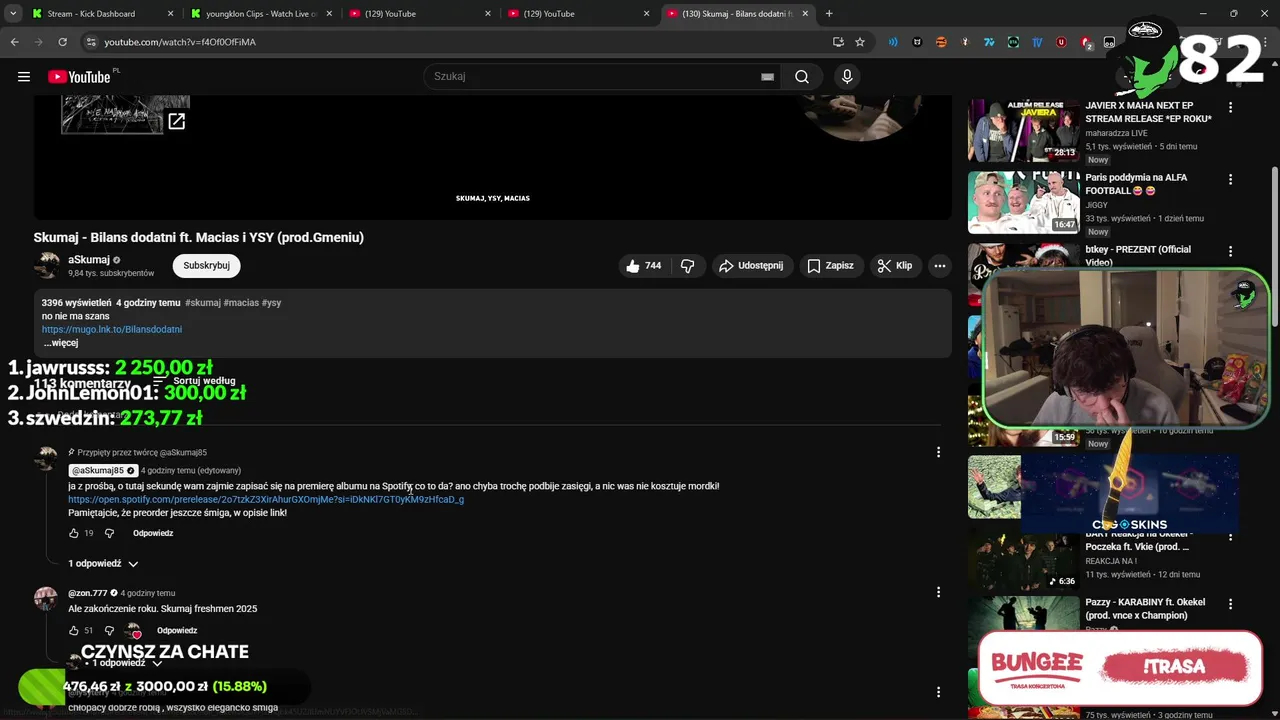Reply to the zon.777 comment

[177, 631]
